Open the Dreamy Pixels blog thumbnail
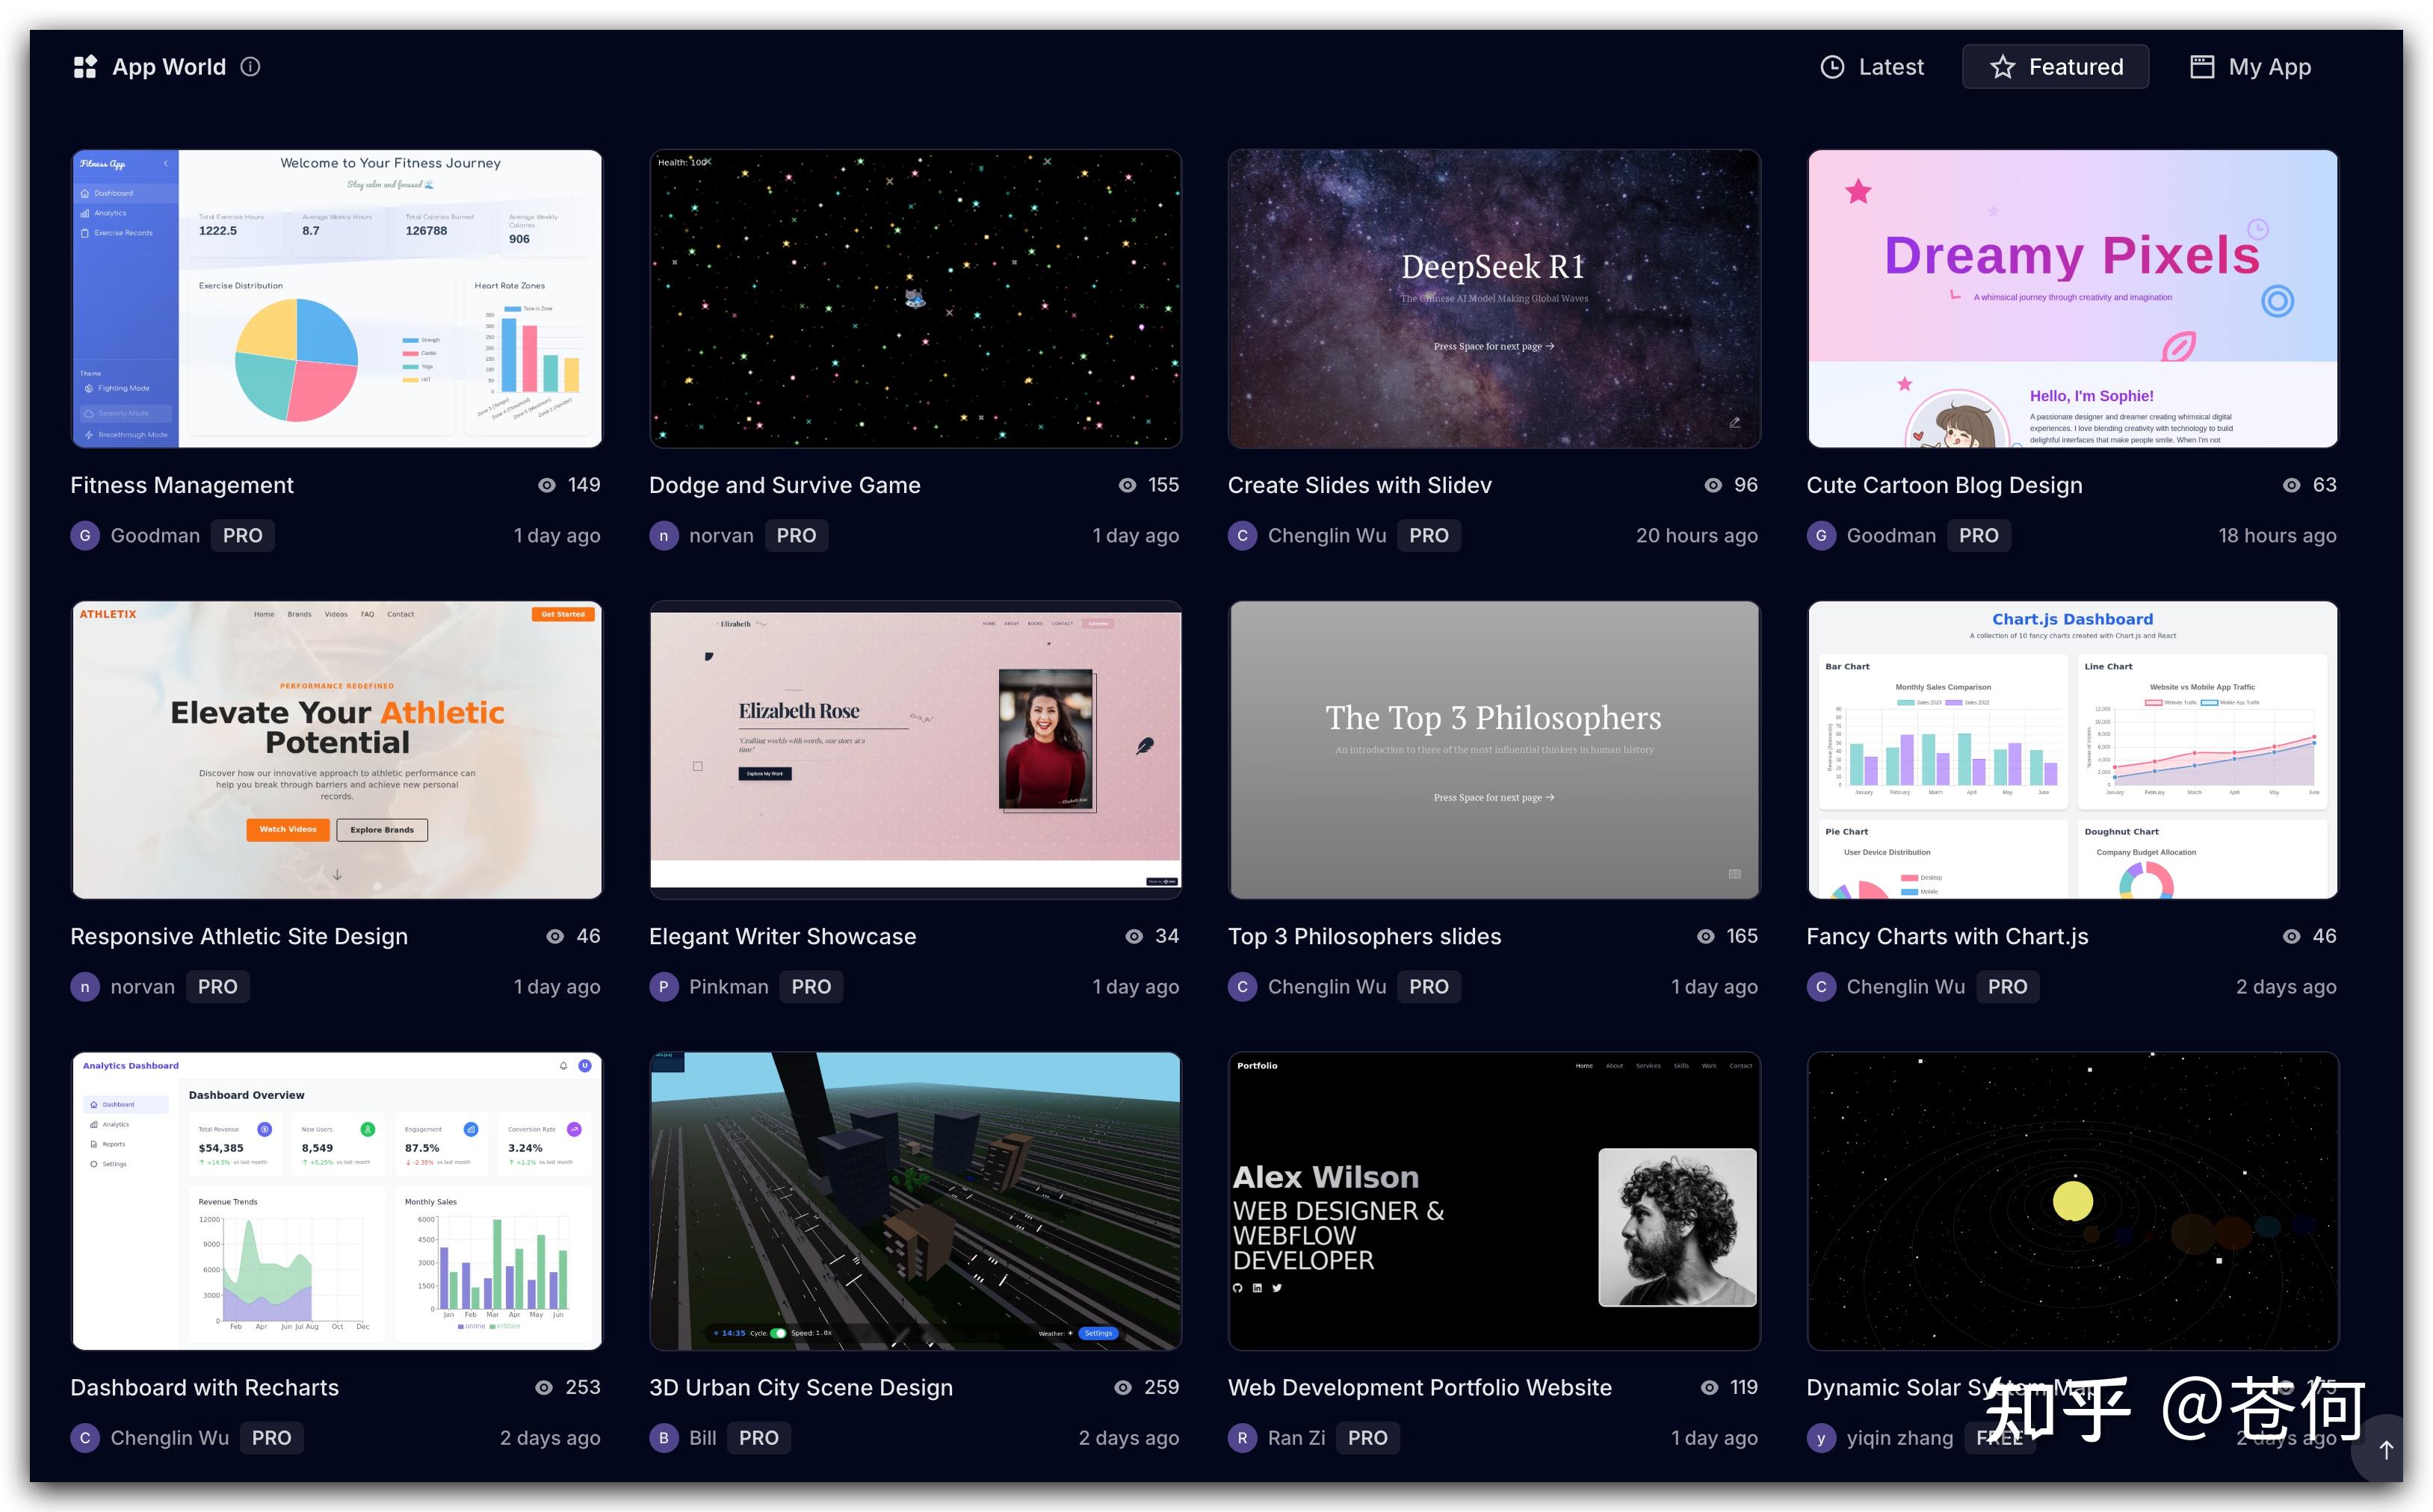 click(x=2072, y=299)
